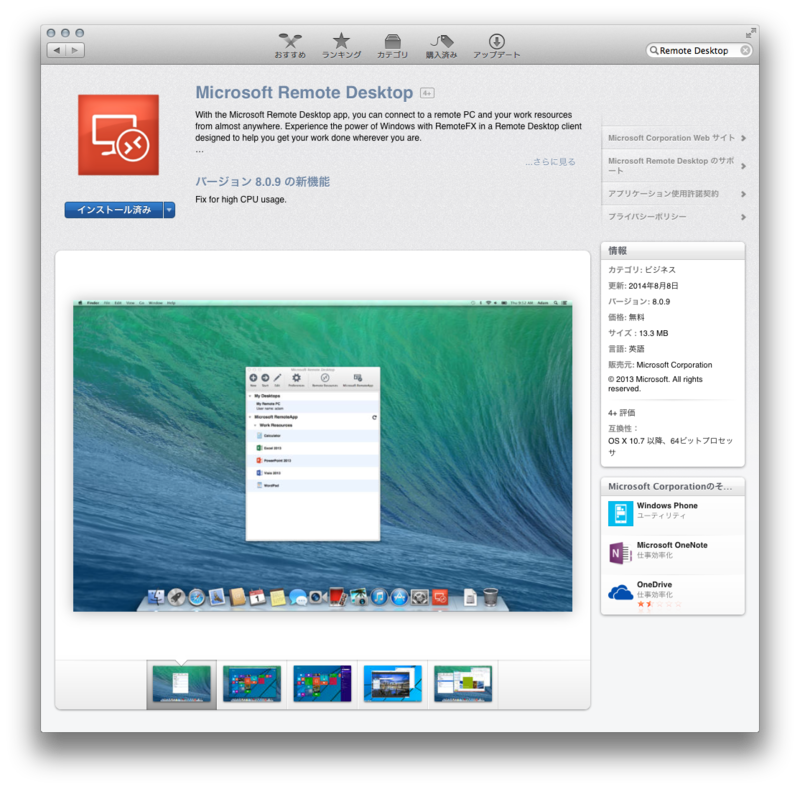Select the fourth screenshot thumbnail
The width and height of the screenshot is (800, 789).
pos(392,684)
